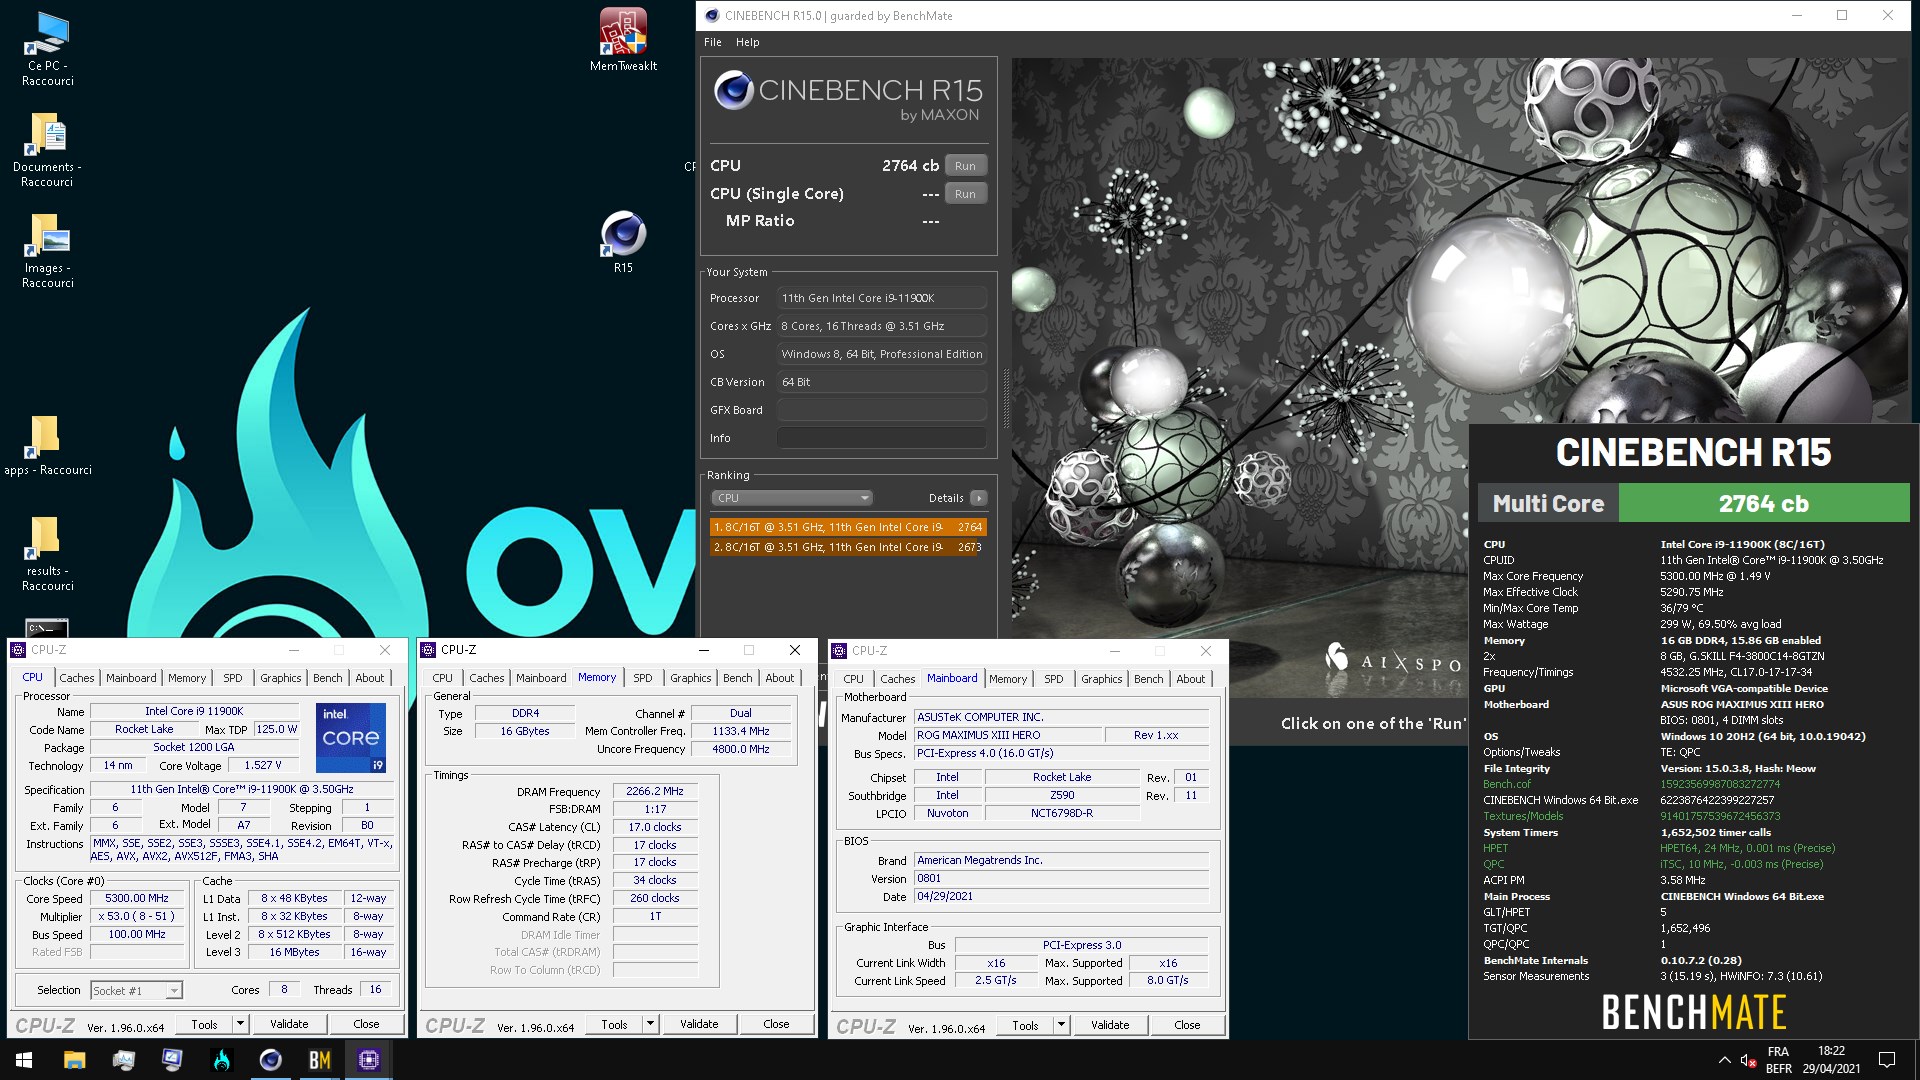The width and height of the screenshot is (1920, 1080).
Task: Open the Images shortcut icon
Action: [47, 250]
